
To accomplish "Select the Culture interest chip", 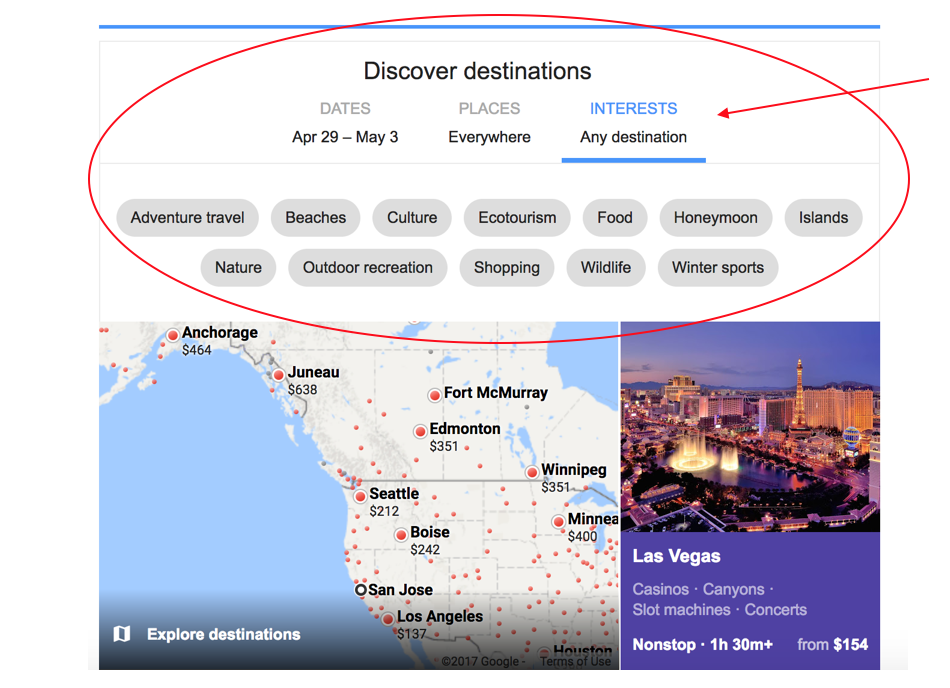I will tap(412, 217).
